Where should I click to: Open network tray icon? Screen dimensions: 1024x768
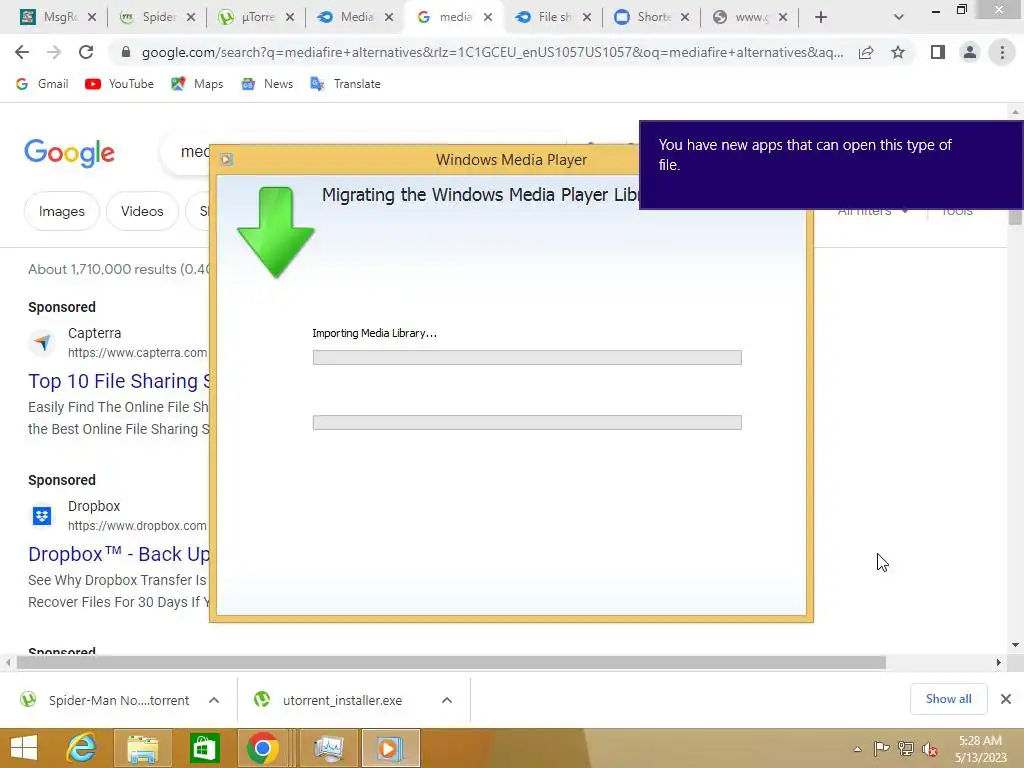click(x=906, y=749)
